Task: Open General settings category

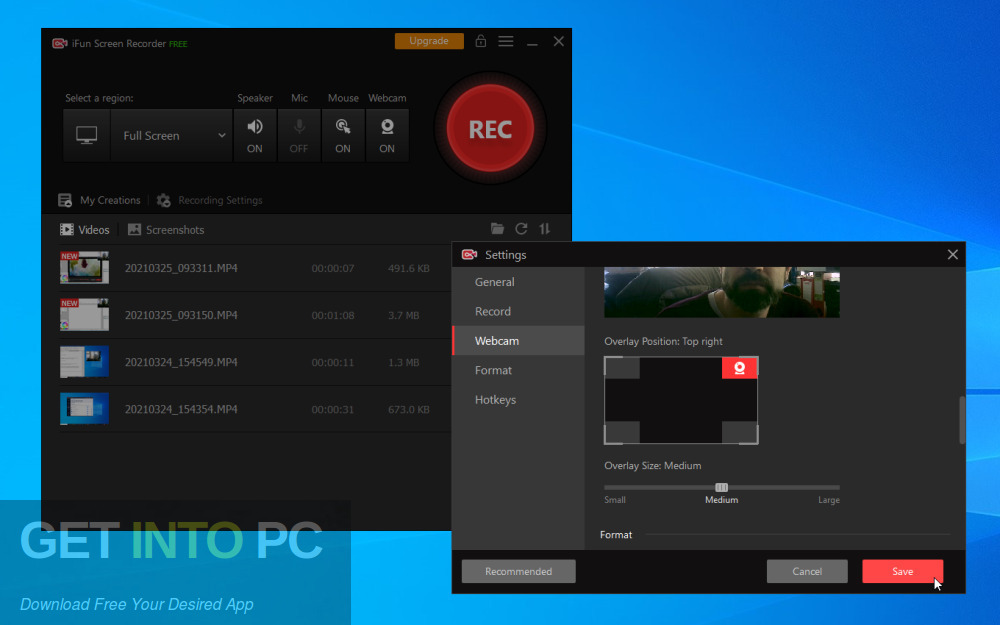Action: tap(518, 282)
